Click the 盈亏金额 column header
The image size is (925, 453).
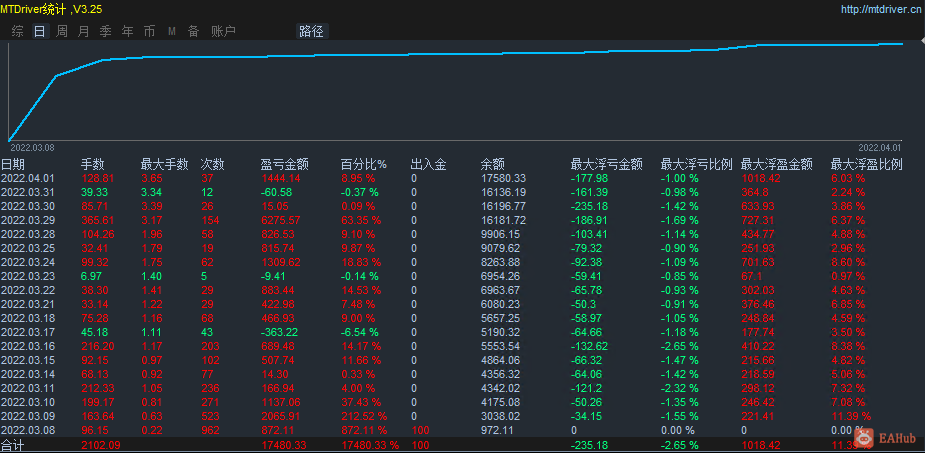[x=284, y=165]
